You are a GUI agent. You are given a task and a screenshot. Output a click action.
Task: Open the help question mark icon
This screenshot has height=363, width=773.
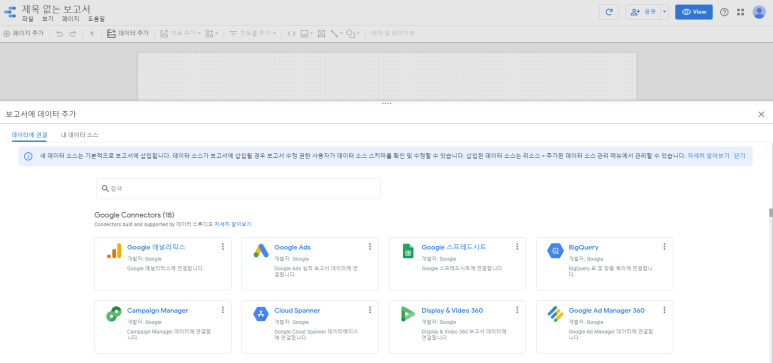[x=724, y=12]
